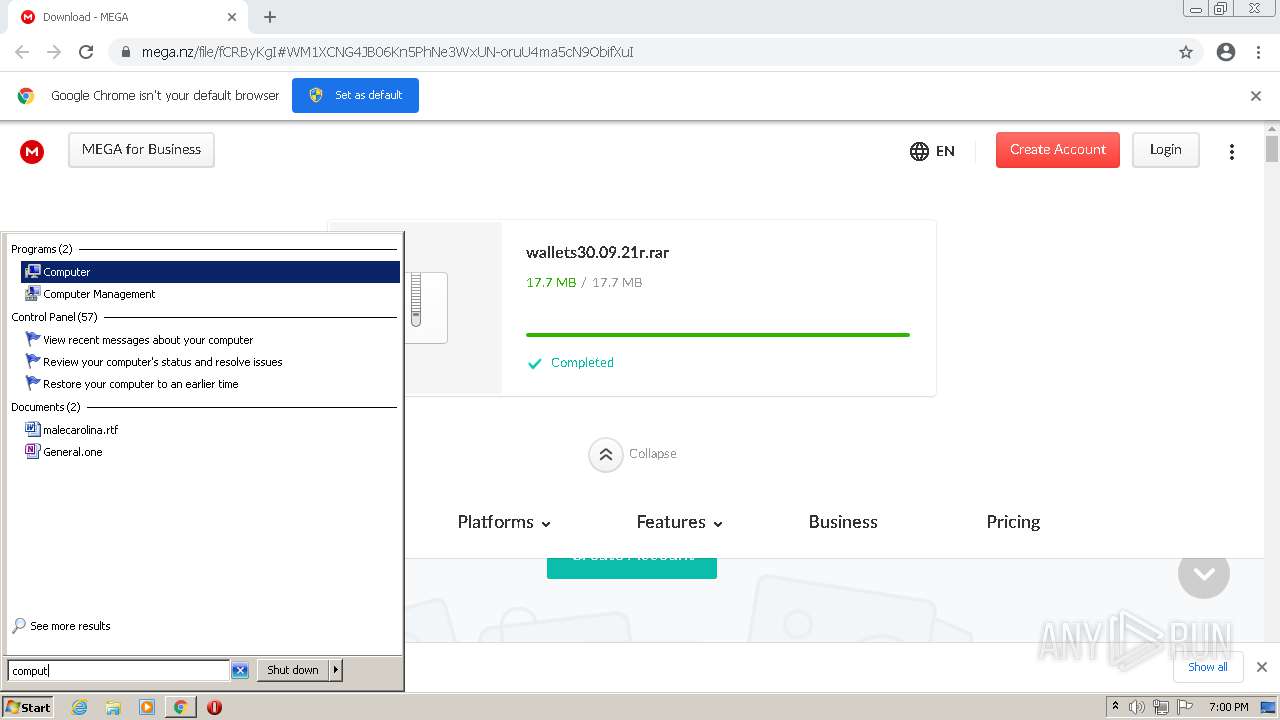Click Set as default button
The width and height of the screenshot is (1280, 720).
click(355, 96)
